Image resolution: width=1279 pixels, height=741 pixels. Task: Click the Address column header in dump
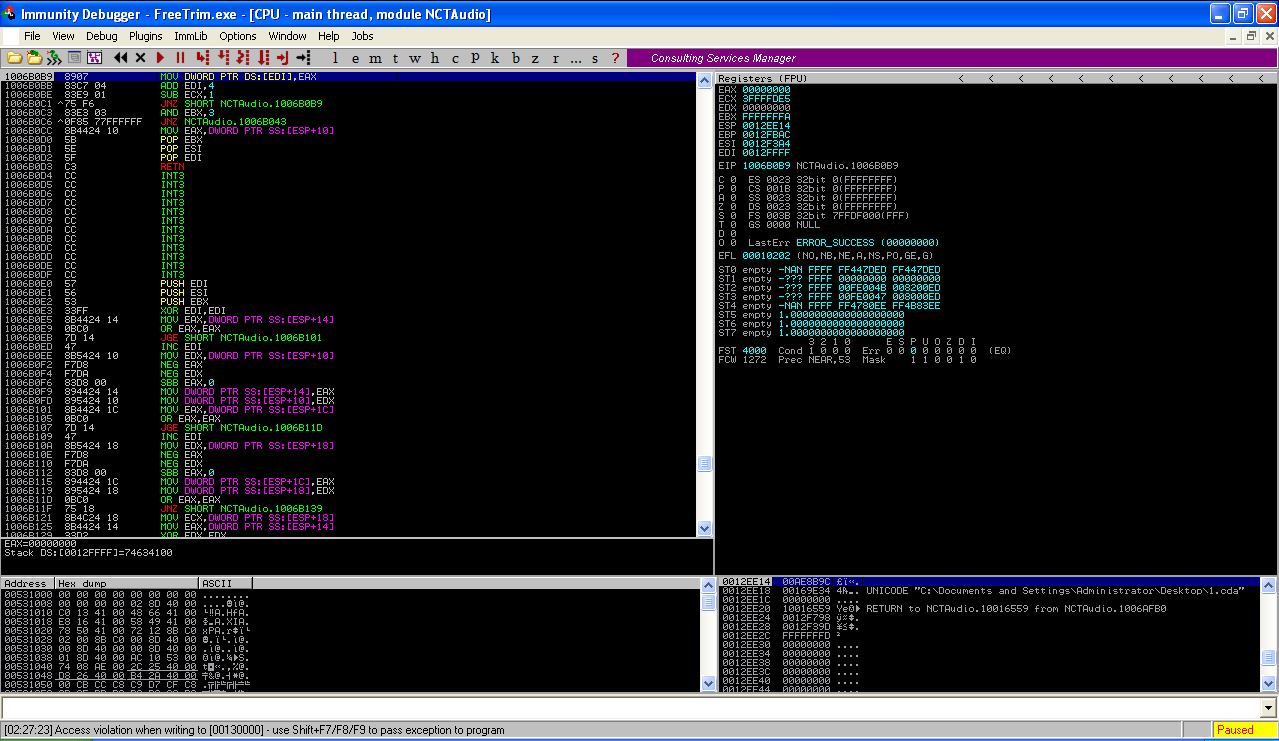click(x=27, y=583)
